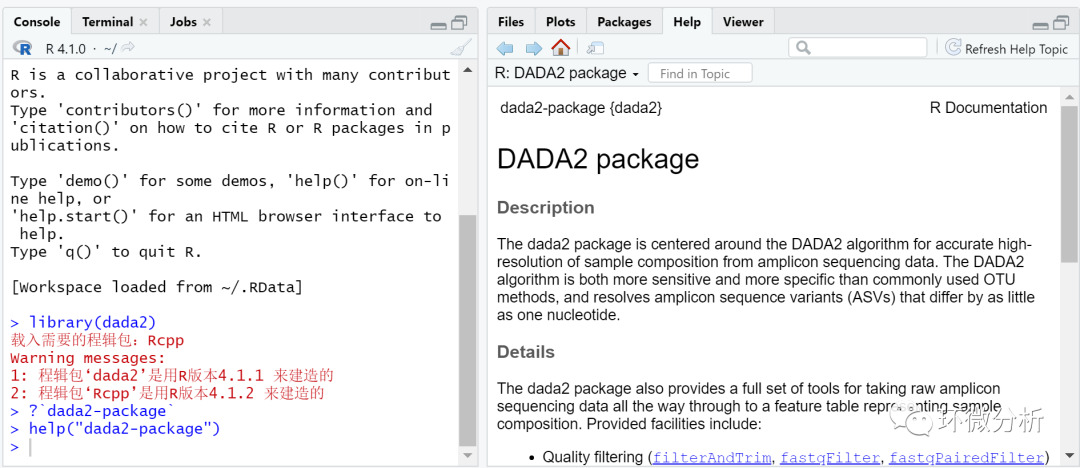
Task: Open the Plots tab
Action: [x=561, y=21]
